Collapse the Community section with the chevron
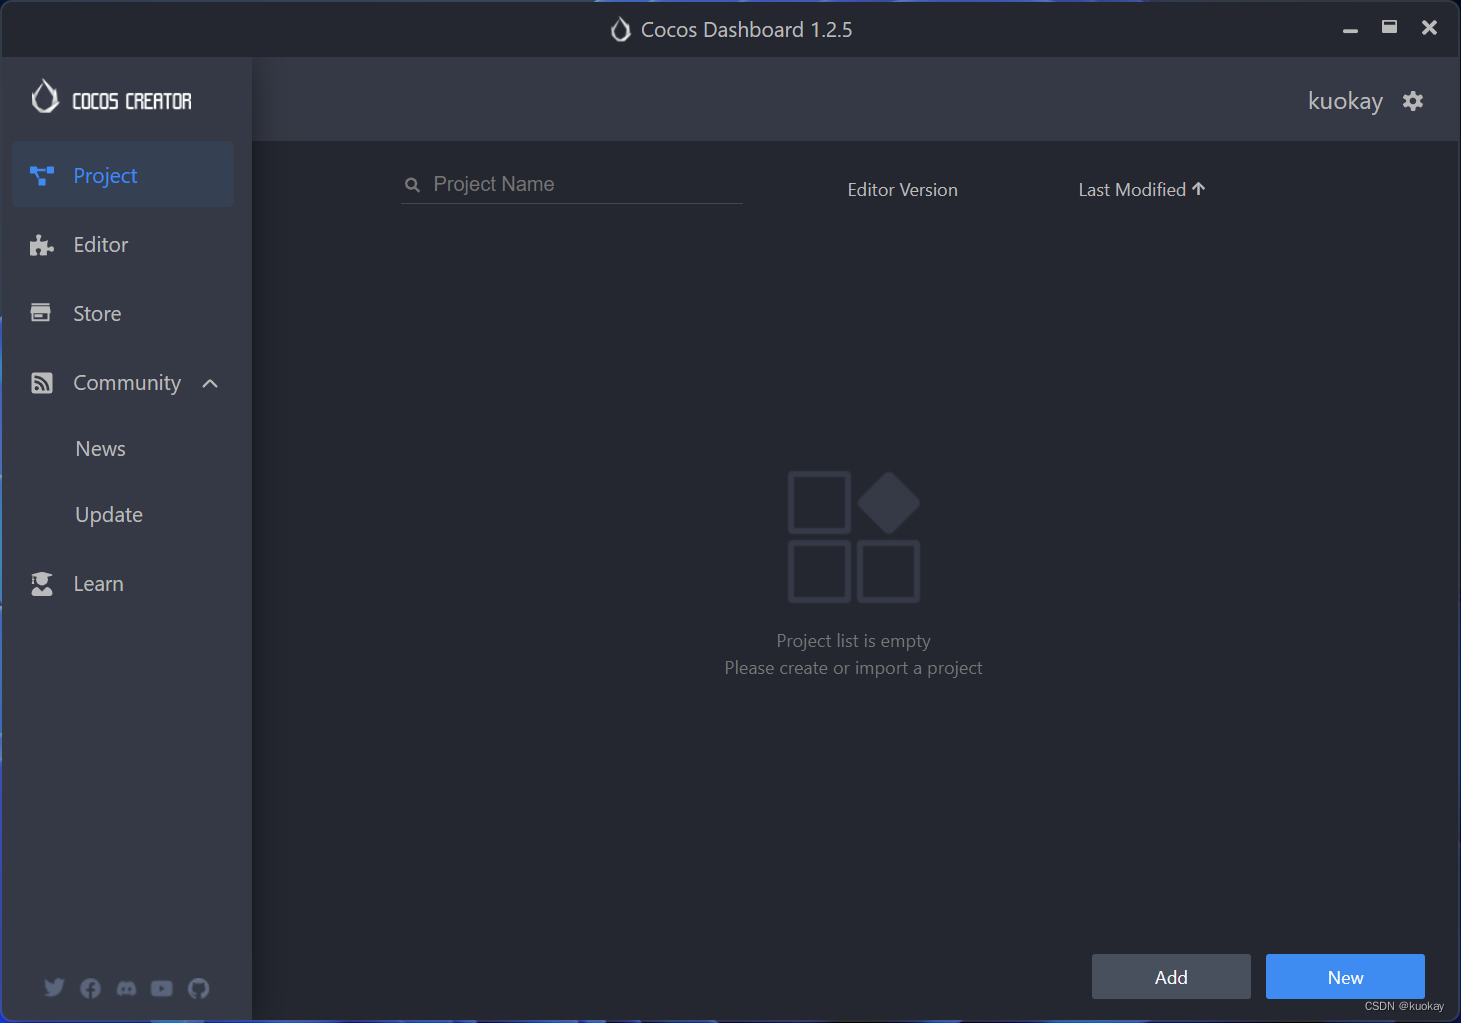Viewport: 1461px width, 1023px height. click(210, 383)
